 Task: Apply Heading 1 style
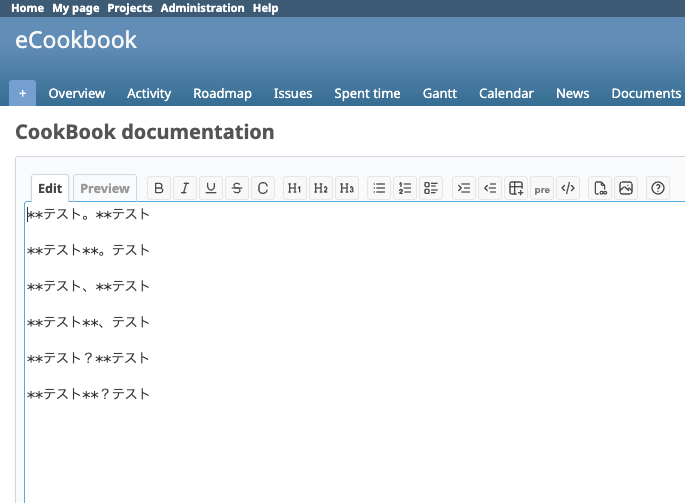[x=295, y=188]
